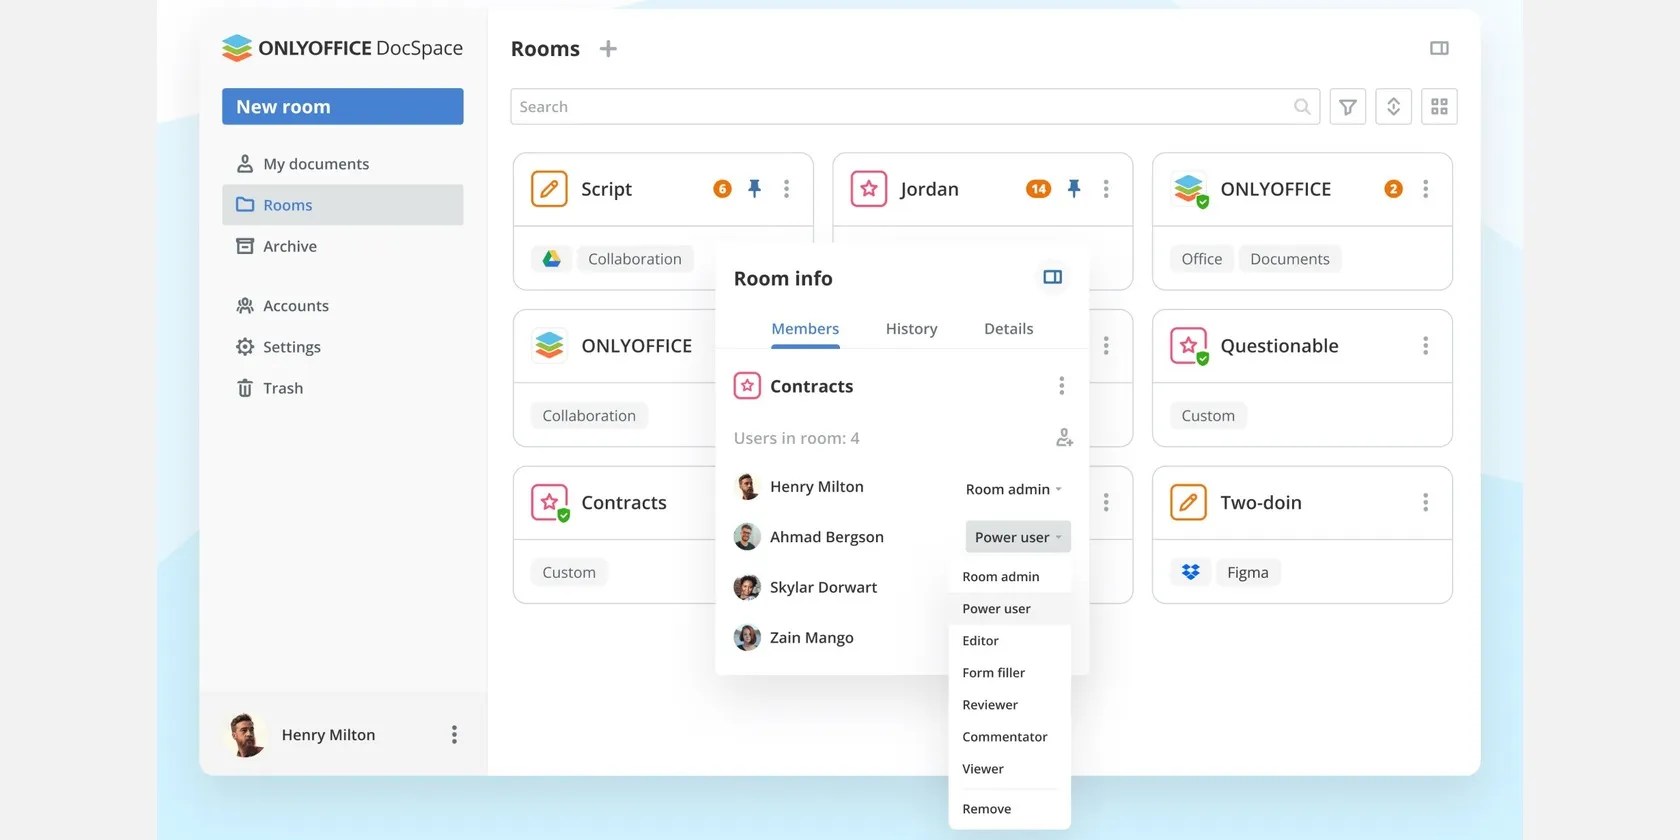The width and height of the screenshot is (1680, 840).
Task: Unpin the Script room
Action: coord(755,188)
